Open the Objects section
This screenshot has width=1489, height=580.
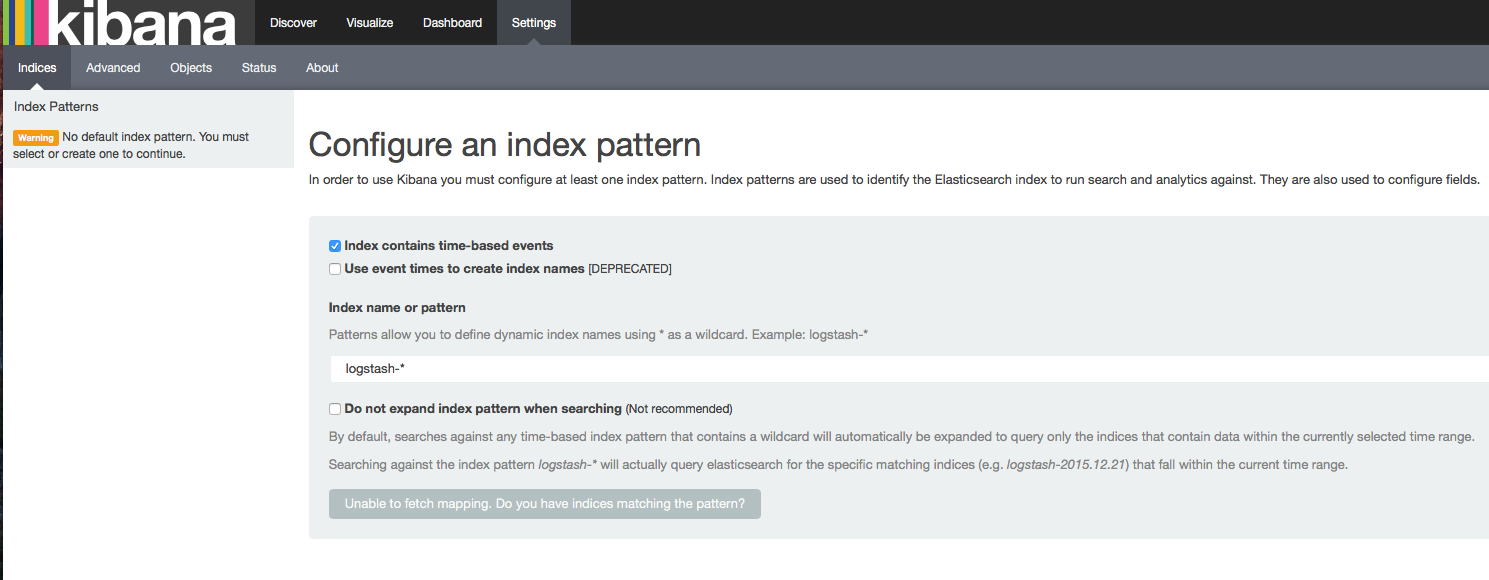click(x=191, y=68)
